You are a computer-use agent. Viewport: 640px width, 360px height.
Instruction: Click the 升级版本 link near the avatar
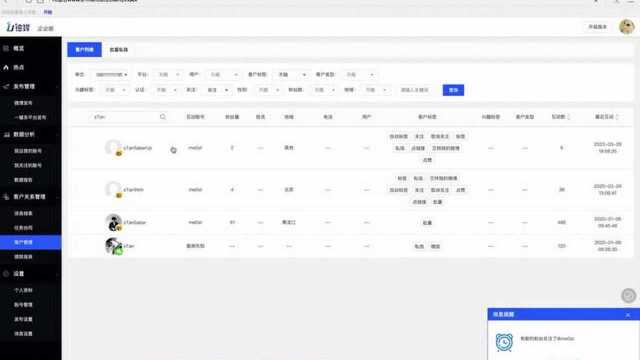597,27
